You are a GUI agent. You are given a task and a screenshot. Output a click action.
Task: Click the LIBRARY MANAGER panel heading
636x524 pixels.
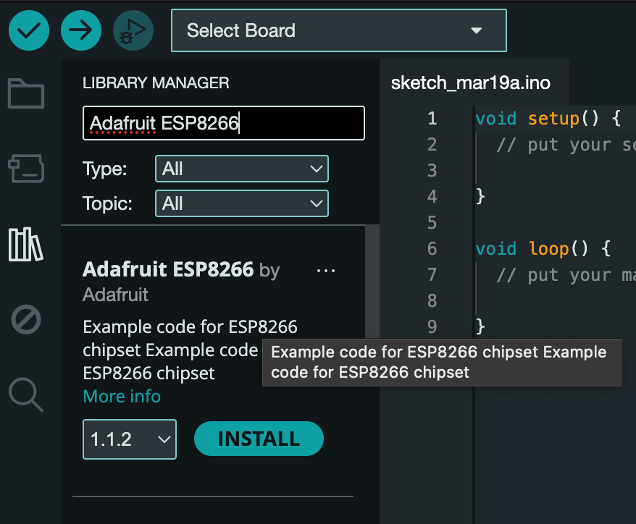(x=156, y=83)
